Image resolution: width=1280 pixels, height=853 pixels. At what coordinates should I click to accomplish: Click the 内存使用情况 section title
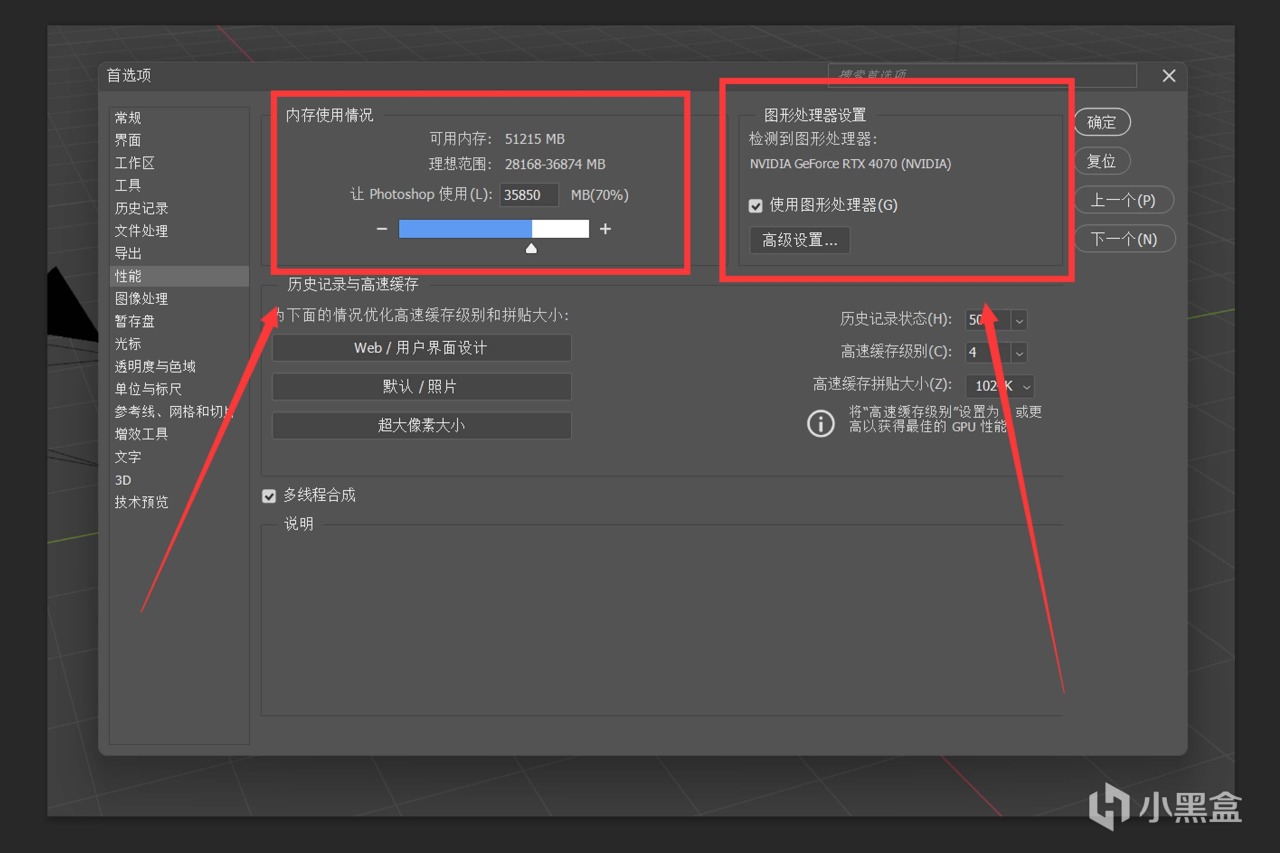coord(330,115)
